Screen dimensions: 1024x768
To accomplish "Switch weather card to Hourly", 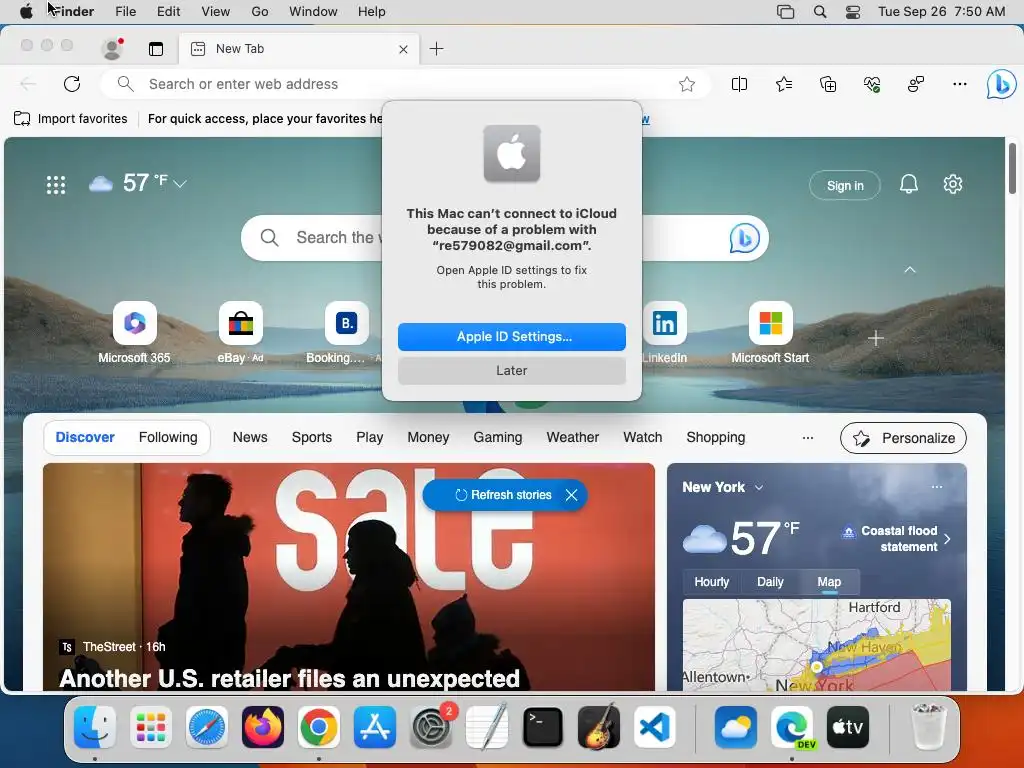I will [712, 582].
